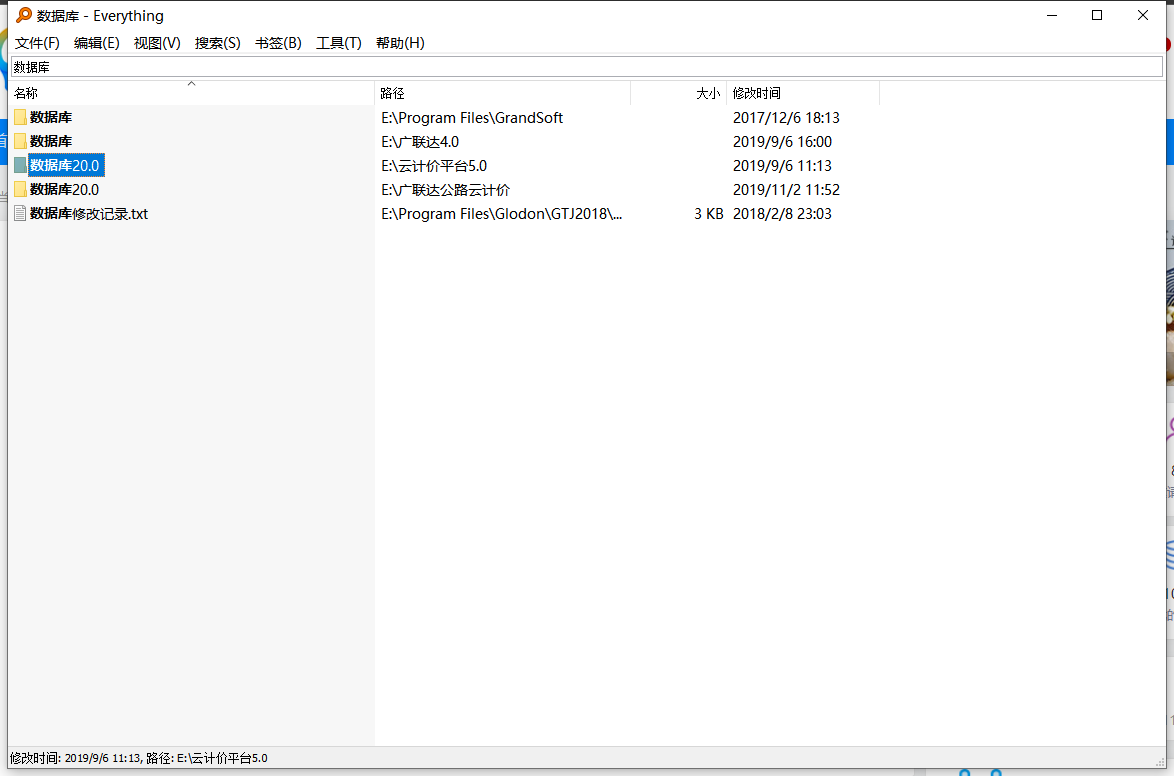
Task: Click path E:\广联达公路云计价
Action: click(445, 190)
